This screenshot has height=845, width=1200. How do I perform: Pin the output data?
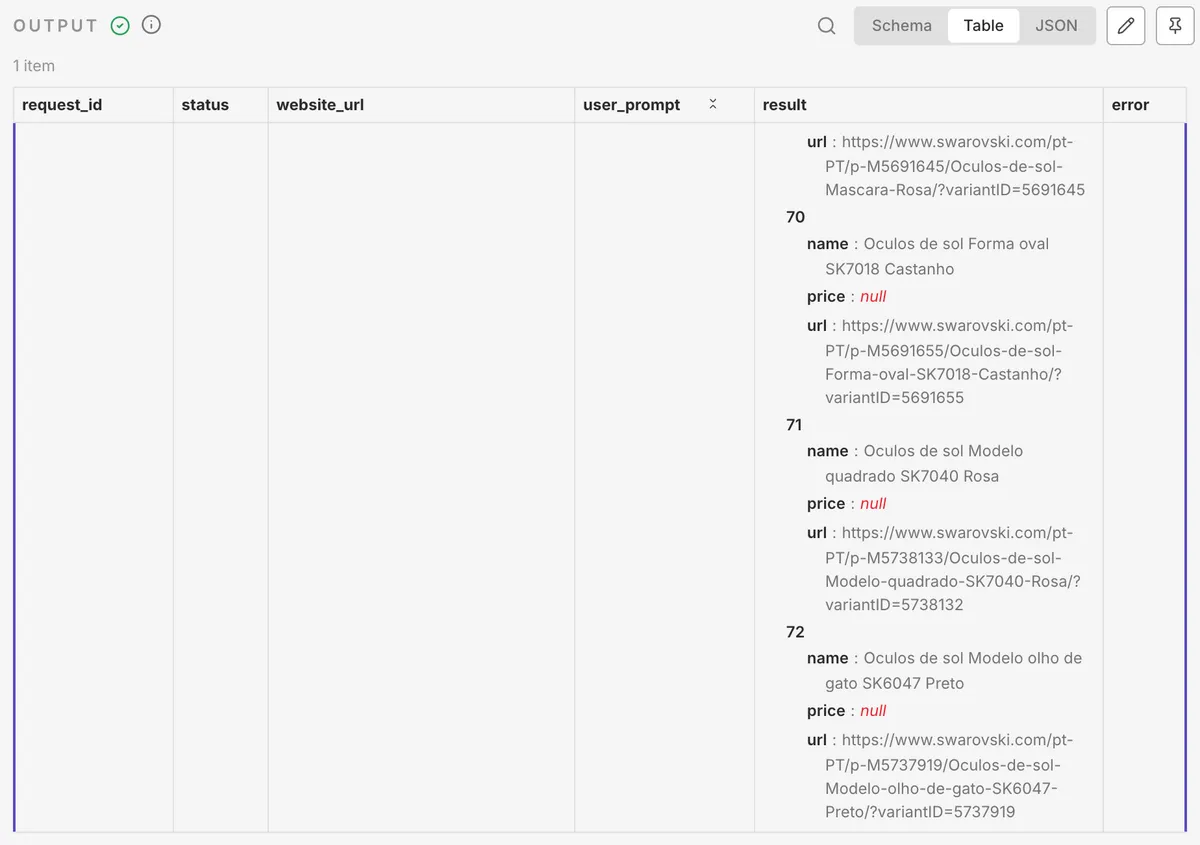1175,26
